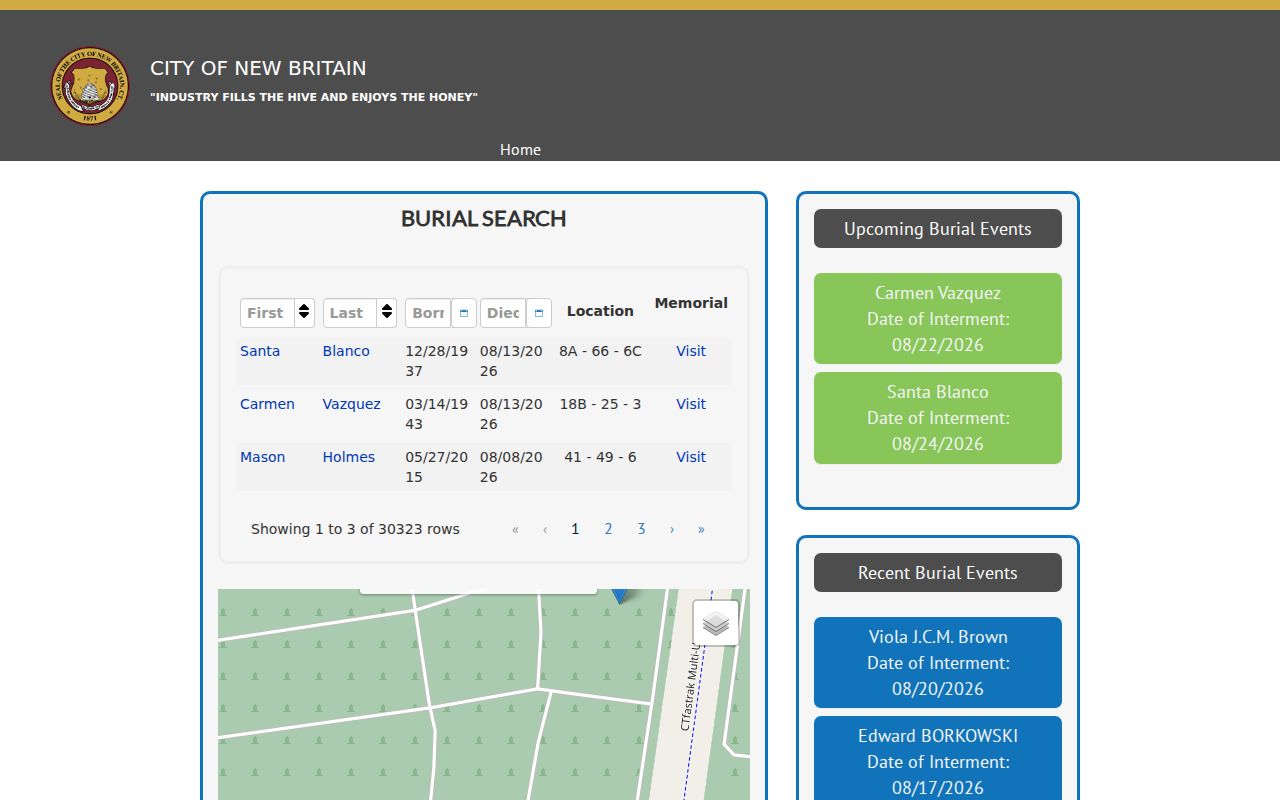Open Blanco last name link
The width and height of the screenshot is (1280, 800).
(x=346, y=351)
